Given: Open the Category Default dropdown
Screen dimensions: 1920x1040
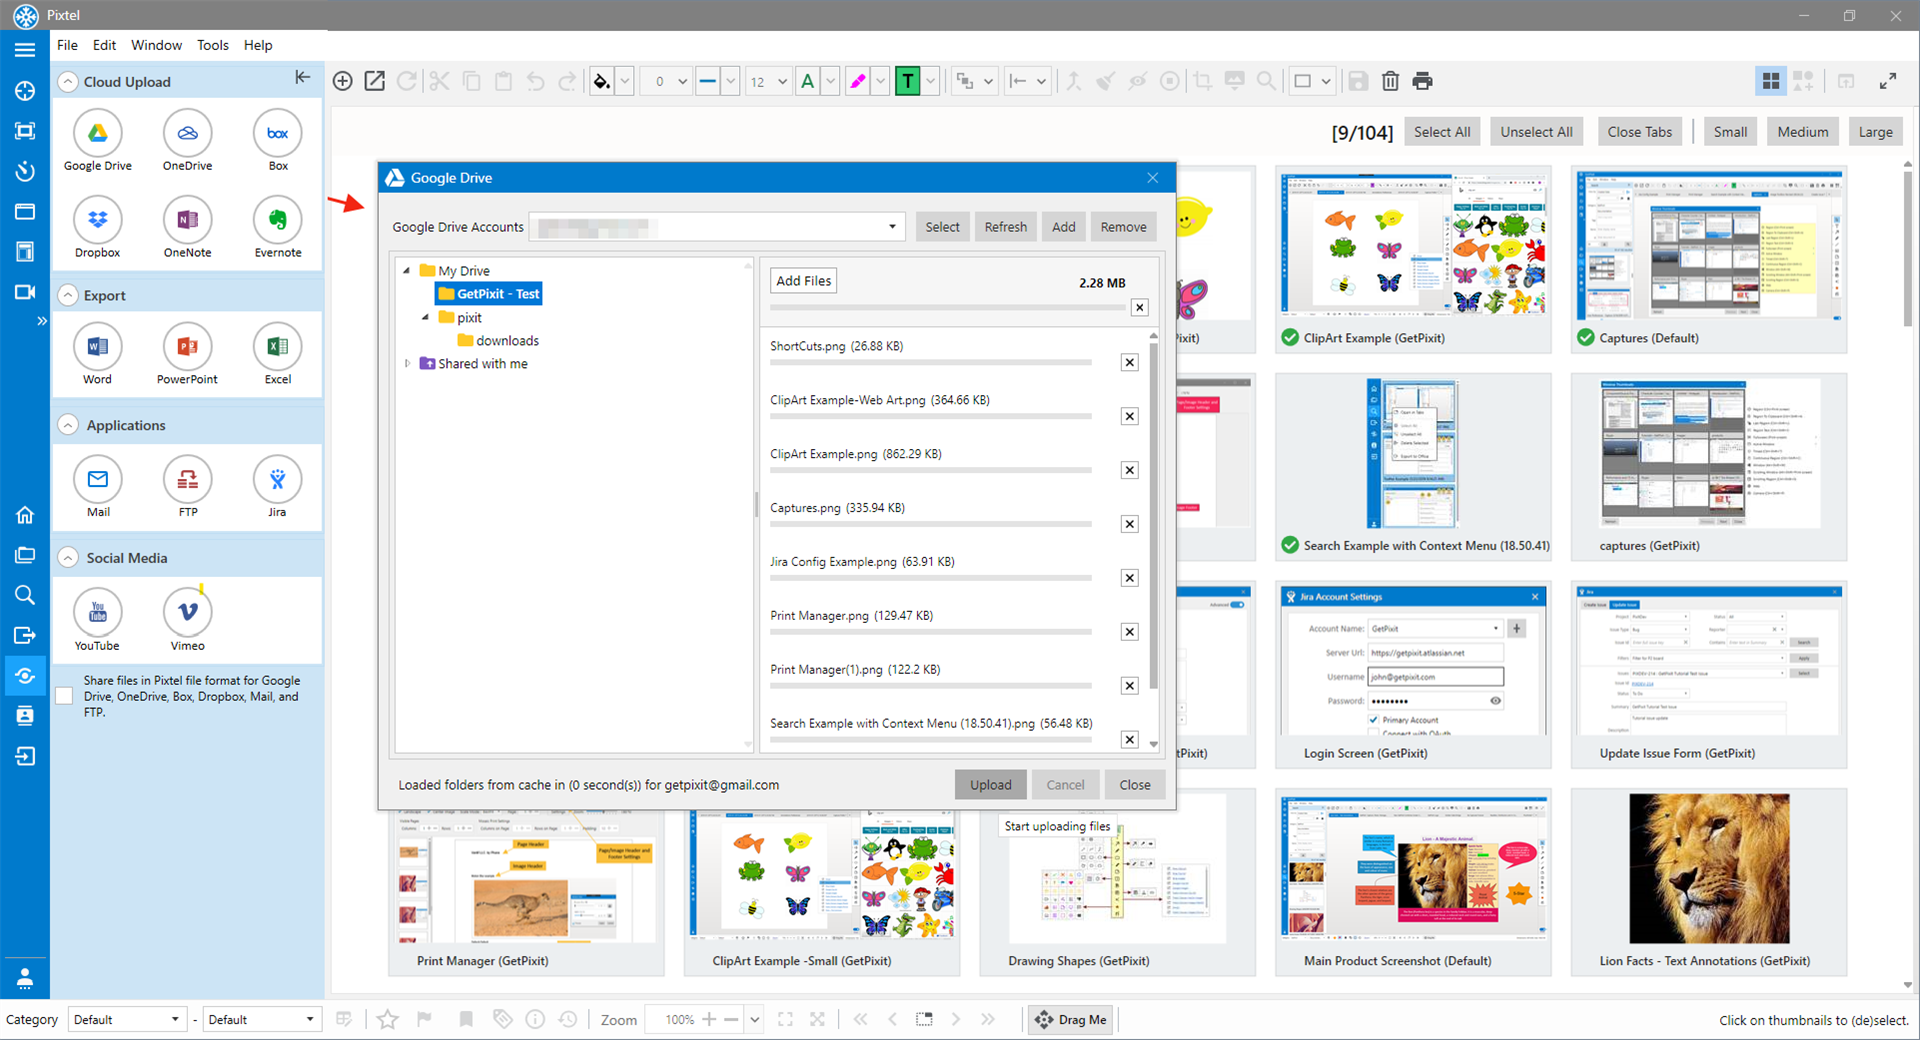Looking at the screenshot, I should 127,1019.
